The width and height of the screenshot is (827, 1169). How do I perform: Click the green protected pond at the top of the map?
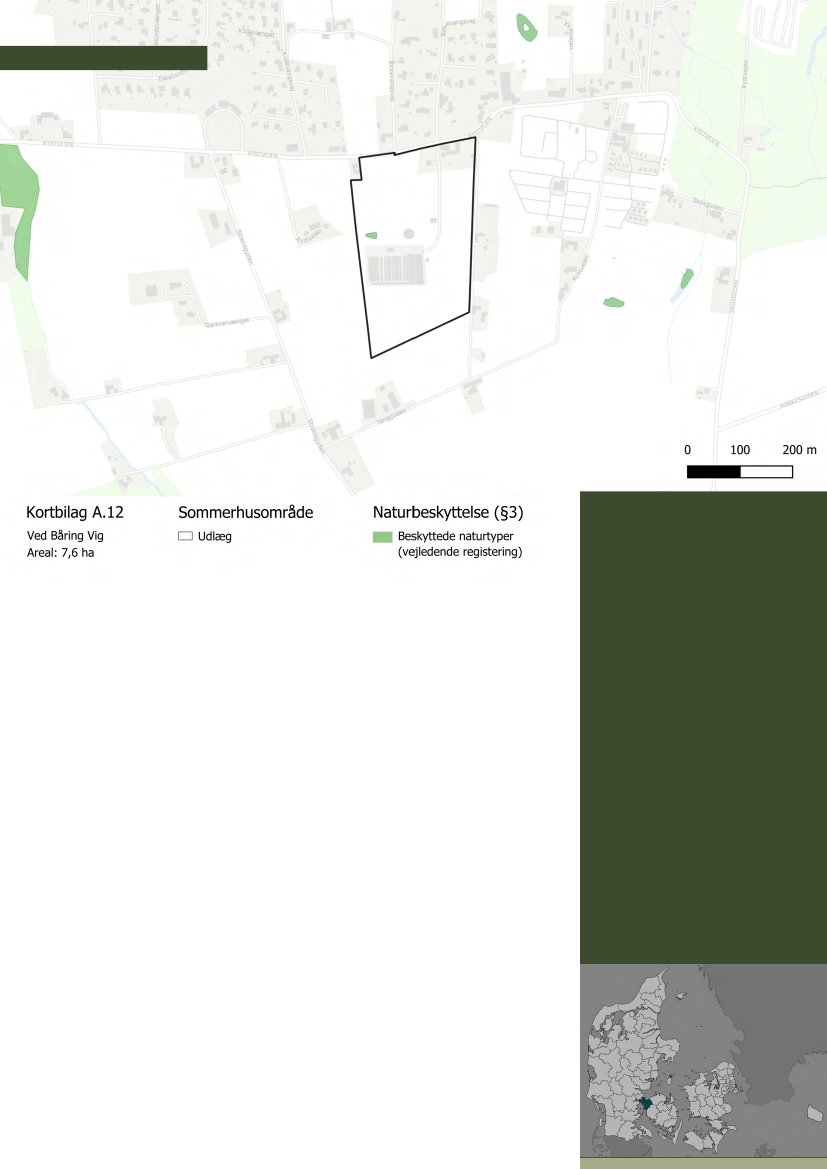pos(524,27)
